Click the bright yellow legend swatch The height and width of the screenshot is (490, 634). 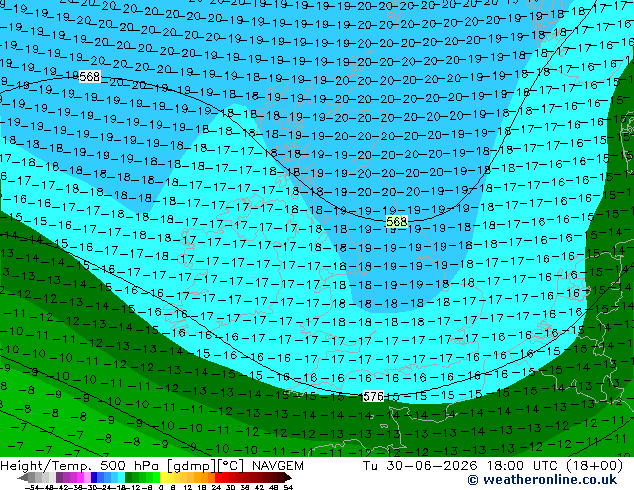(163, 477)
